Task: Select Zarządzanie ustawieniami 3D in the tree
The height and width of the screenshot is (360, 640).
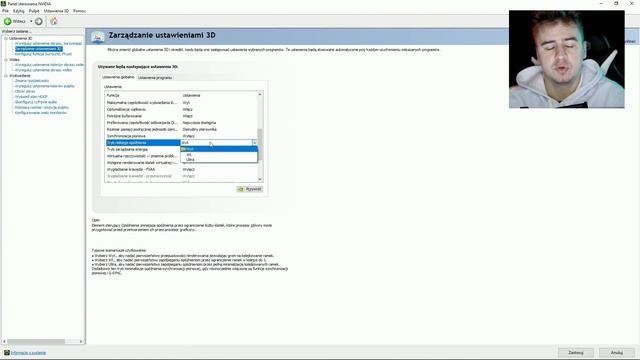Action: tap(39, 49)
